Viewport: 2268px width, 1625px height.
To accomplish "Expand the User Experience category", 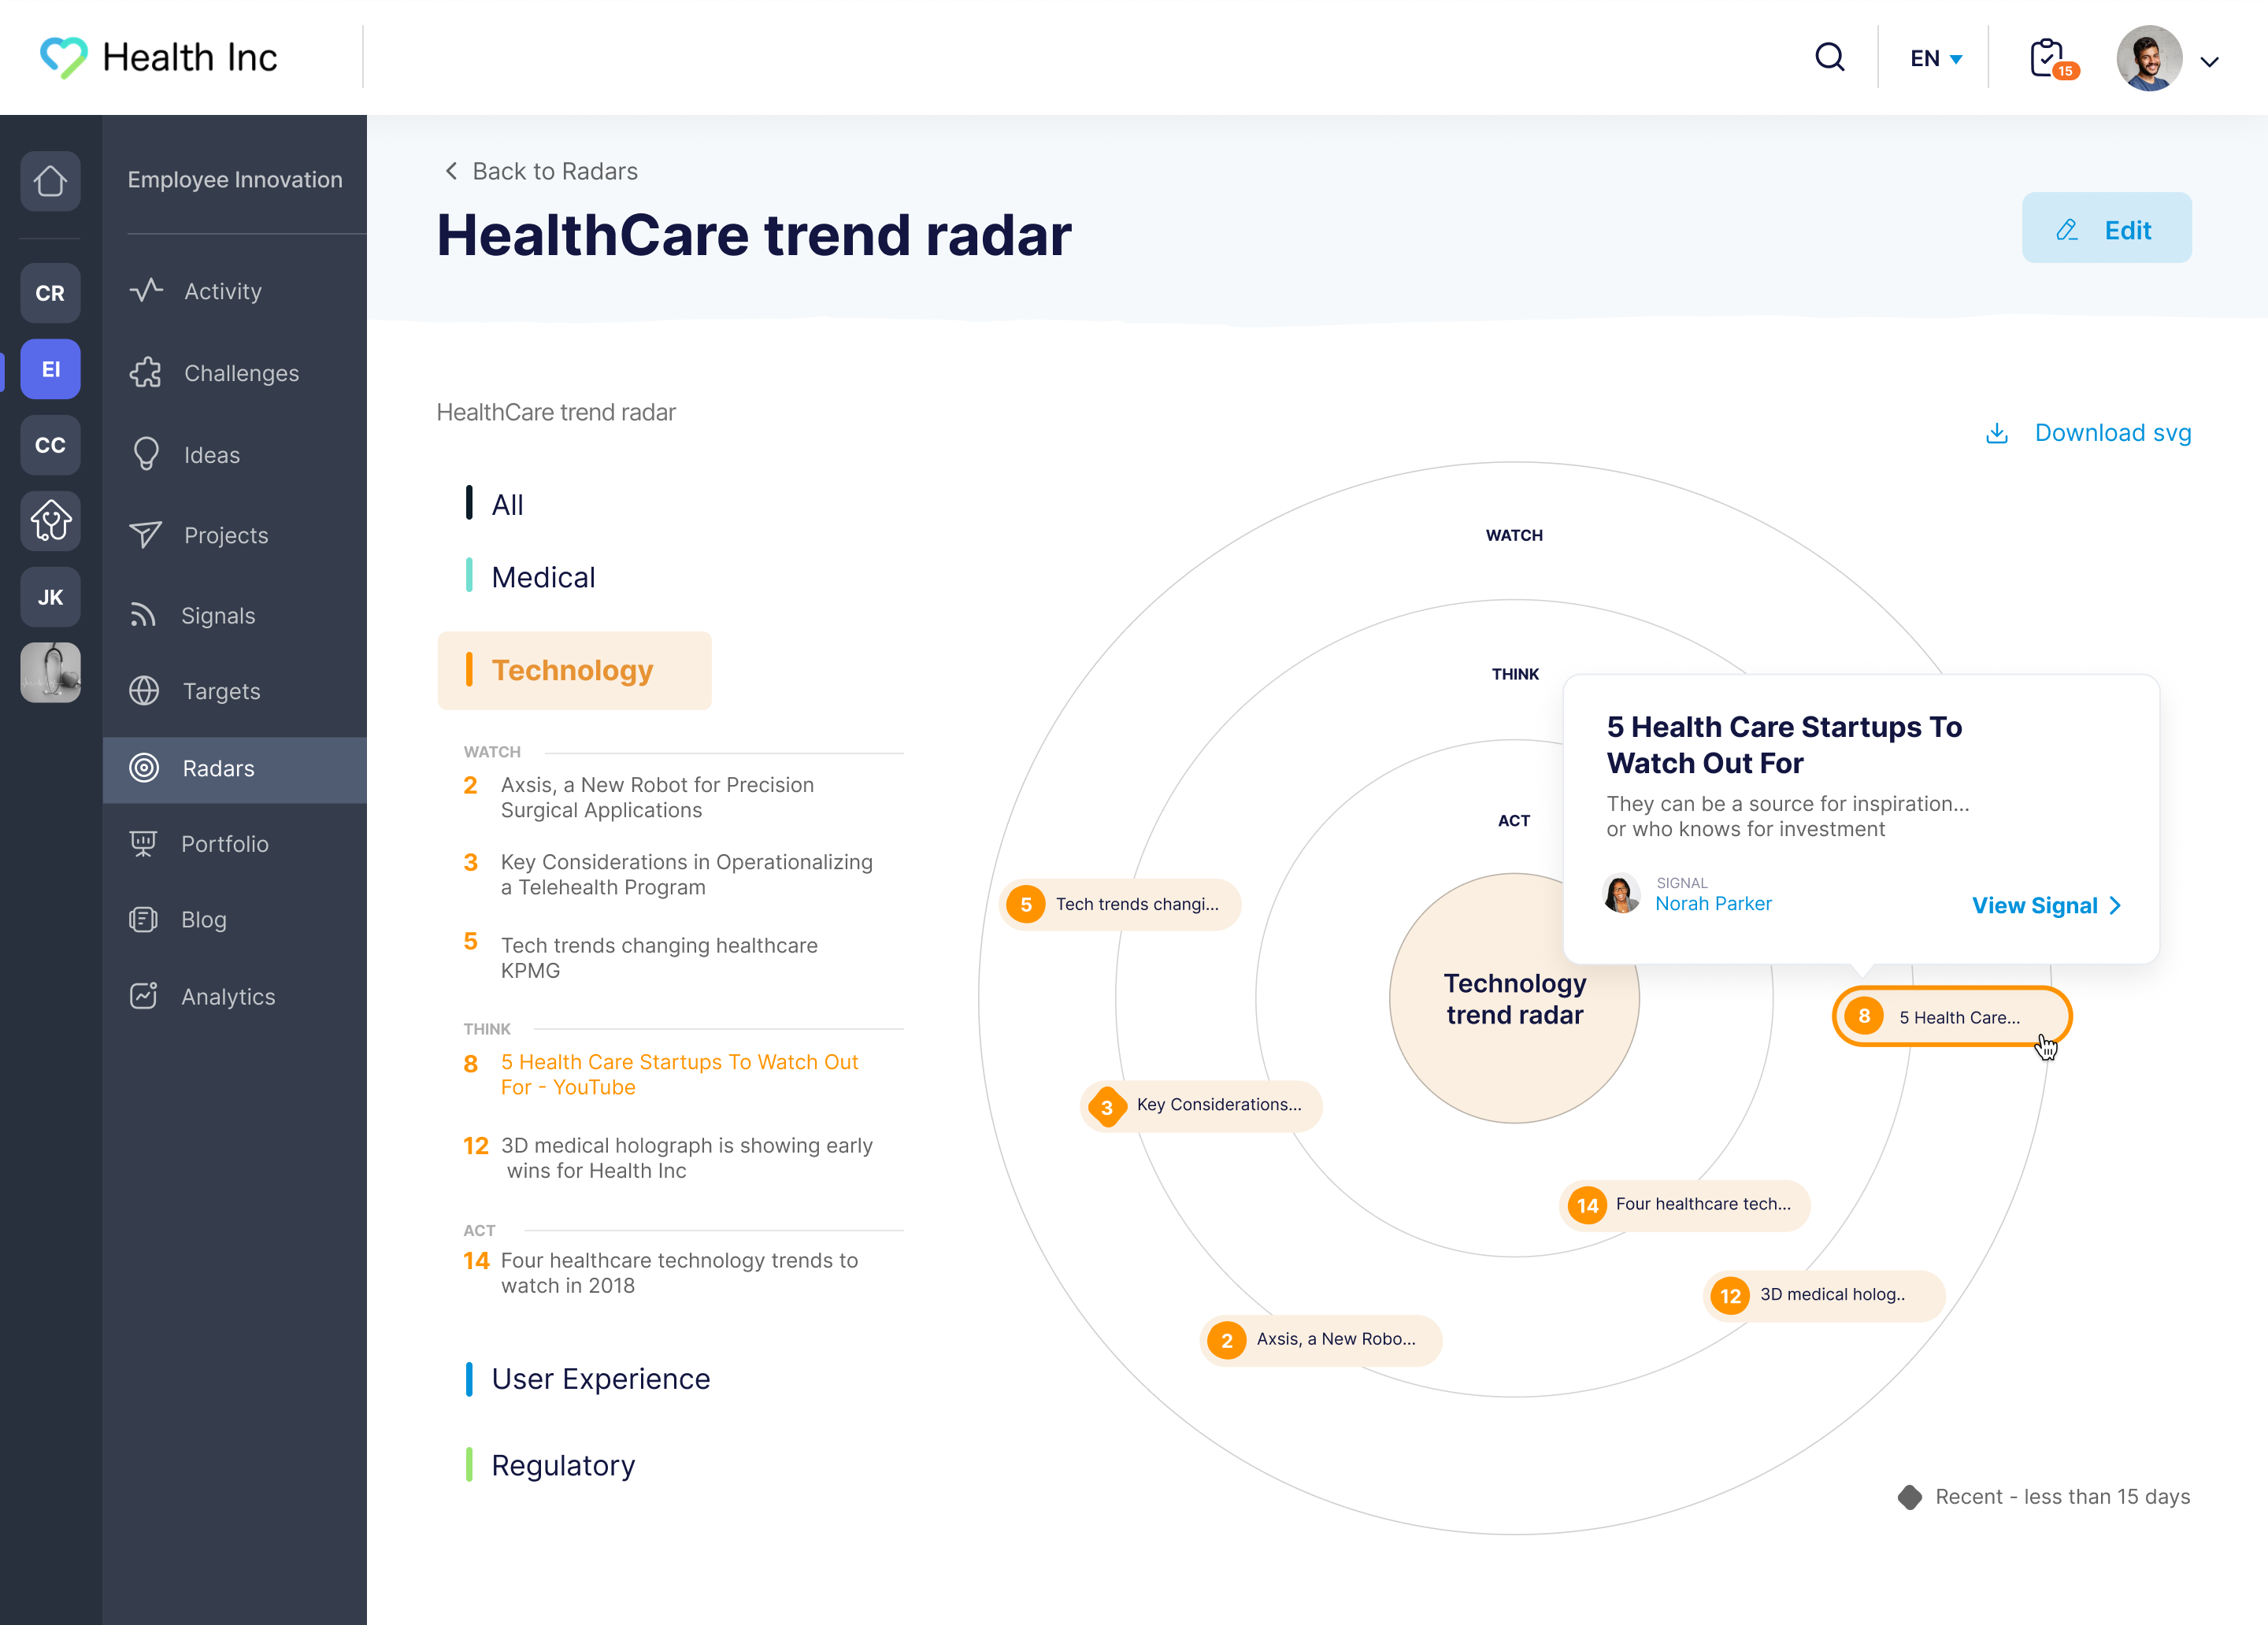I will [600, 1379].
